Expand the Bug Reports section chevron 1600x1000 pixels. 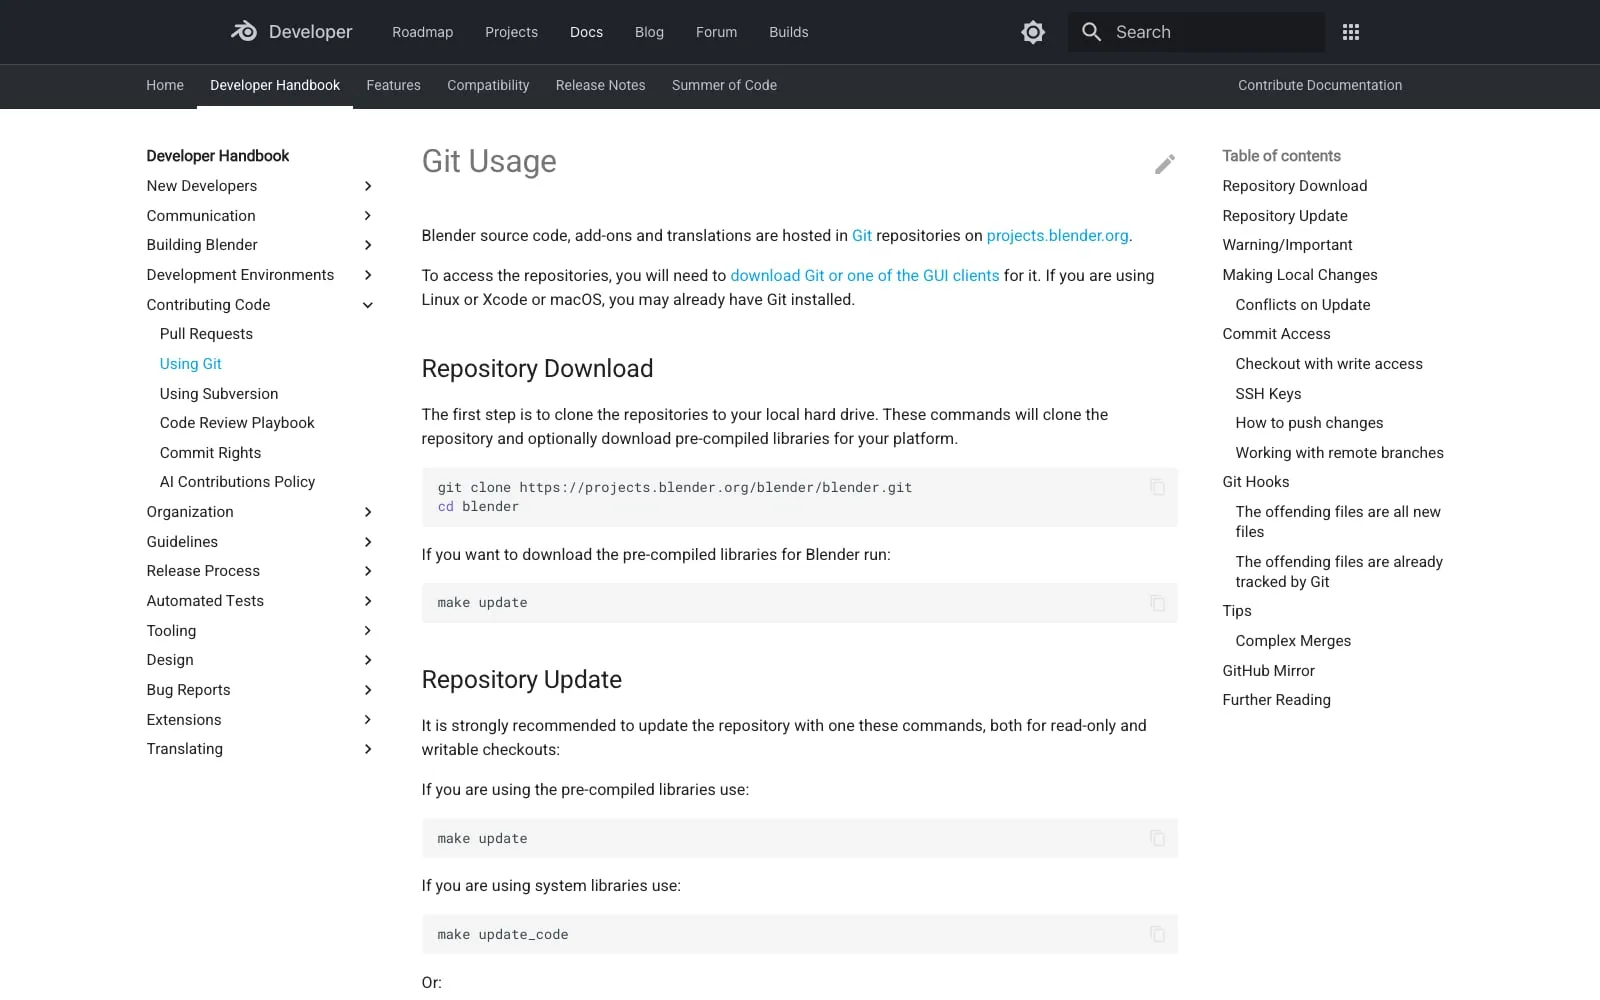coord(368,690)
